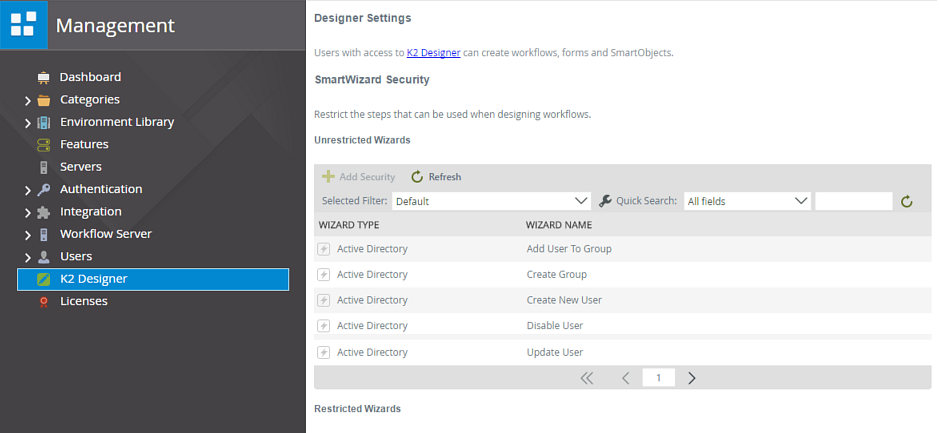Click the Quick Search wrench icon

[604, 201]
